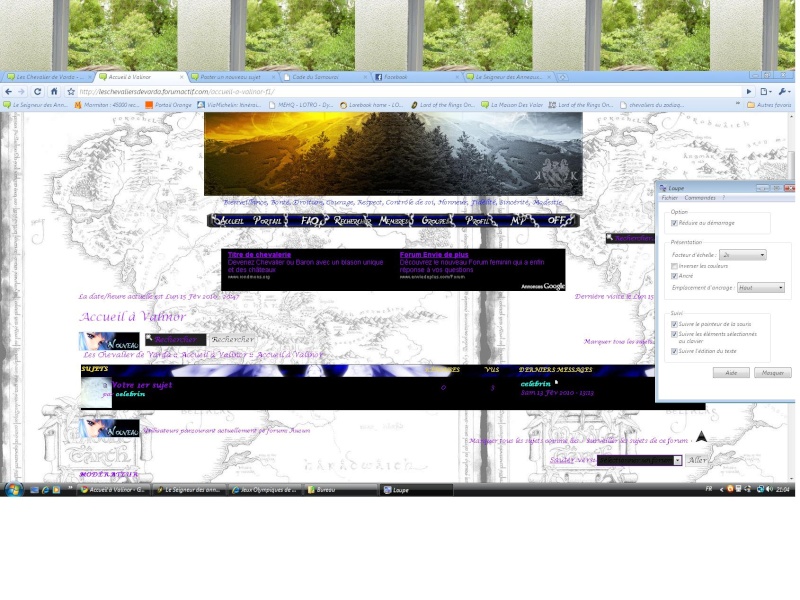
Task: Open the ? help menu in Loupe
Action: 723,198
